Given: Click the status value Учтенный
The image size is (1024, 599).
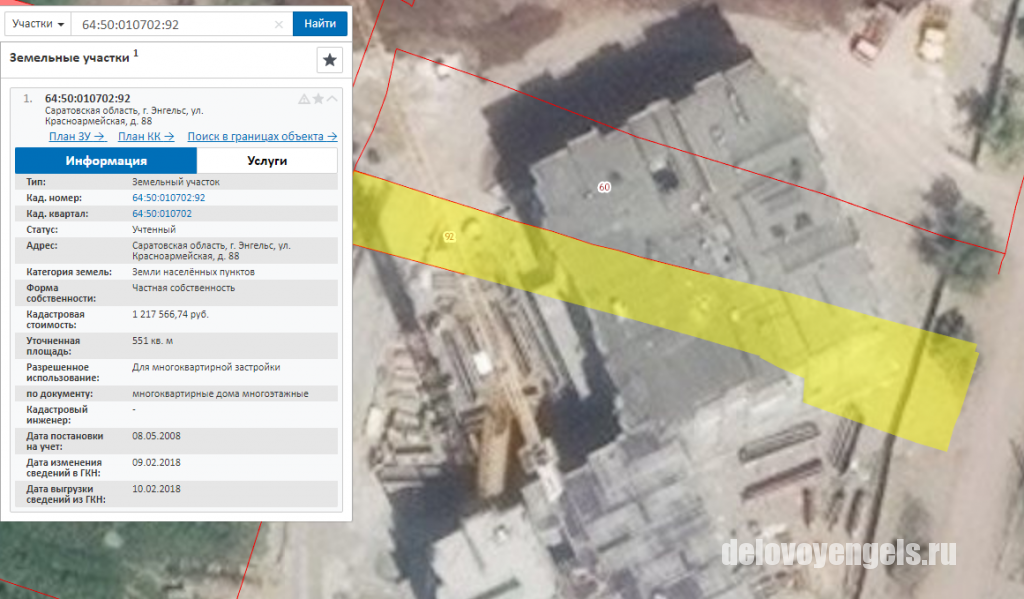Looking at the screenshot, I should [153, 230].
